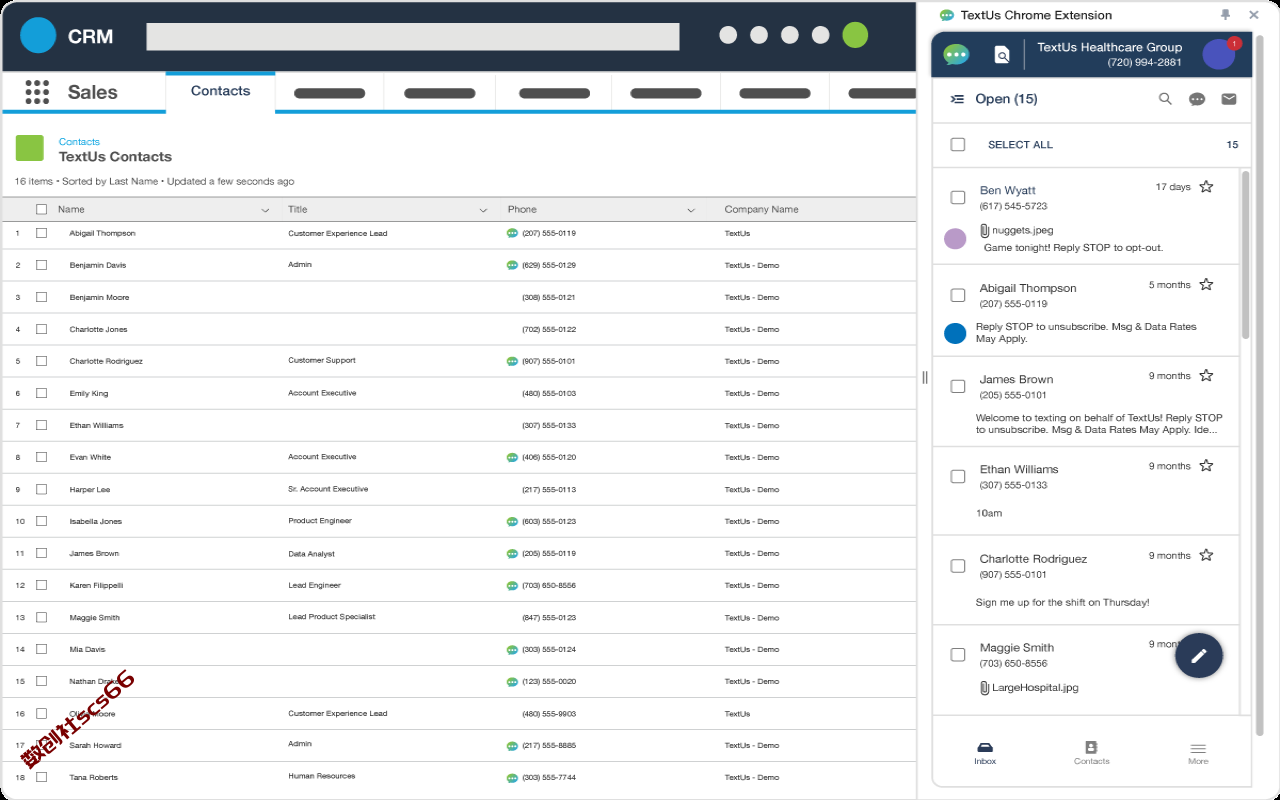The image size is (1280, 800).
Task: Click the TextUs Healthcare Group account name
Action: (1109, 47)
